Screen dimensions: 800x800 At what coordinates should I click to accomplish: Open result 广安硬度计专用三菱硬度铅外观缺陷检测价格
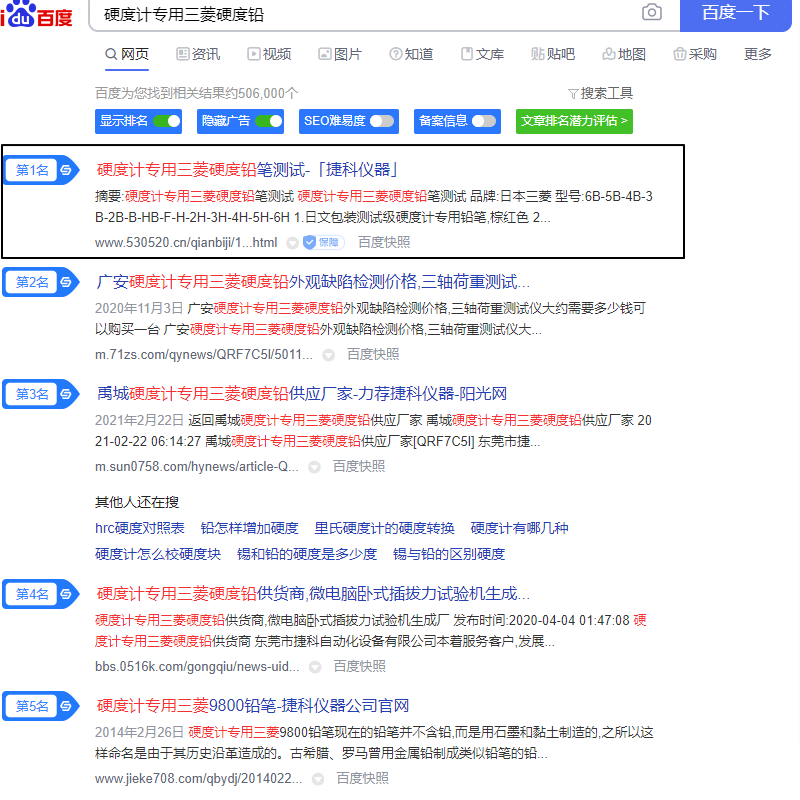click(x=313, y=282)
